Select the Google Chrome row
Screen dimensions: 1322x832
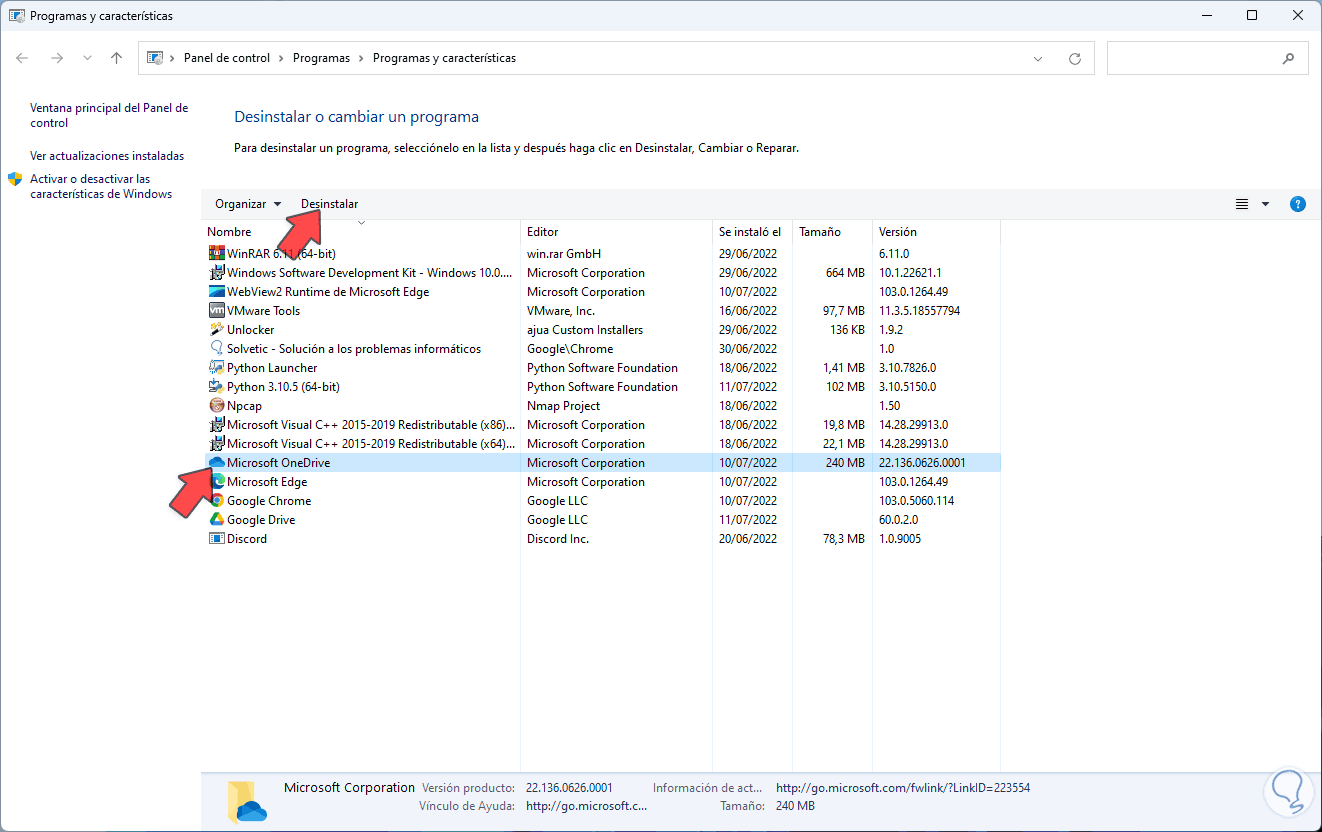pyautogui.click(x=601, y=501)
